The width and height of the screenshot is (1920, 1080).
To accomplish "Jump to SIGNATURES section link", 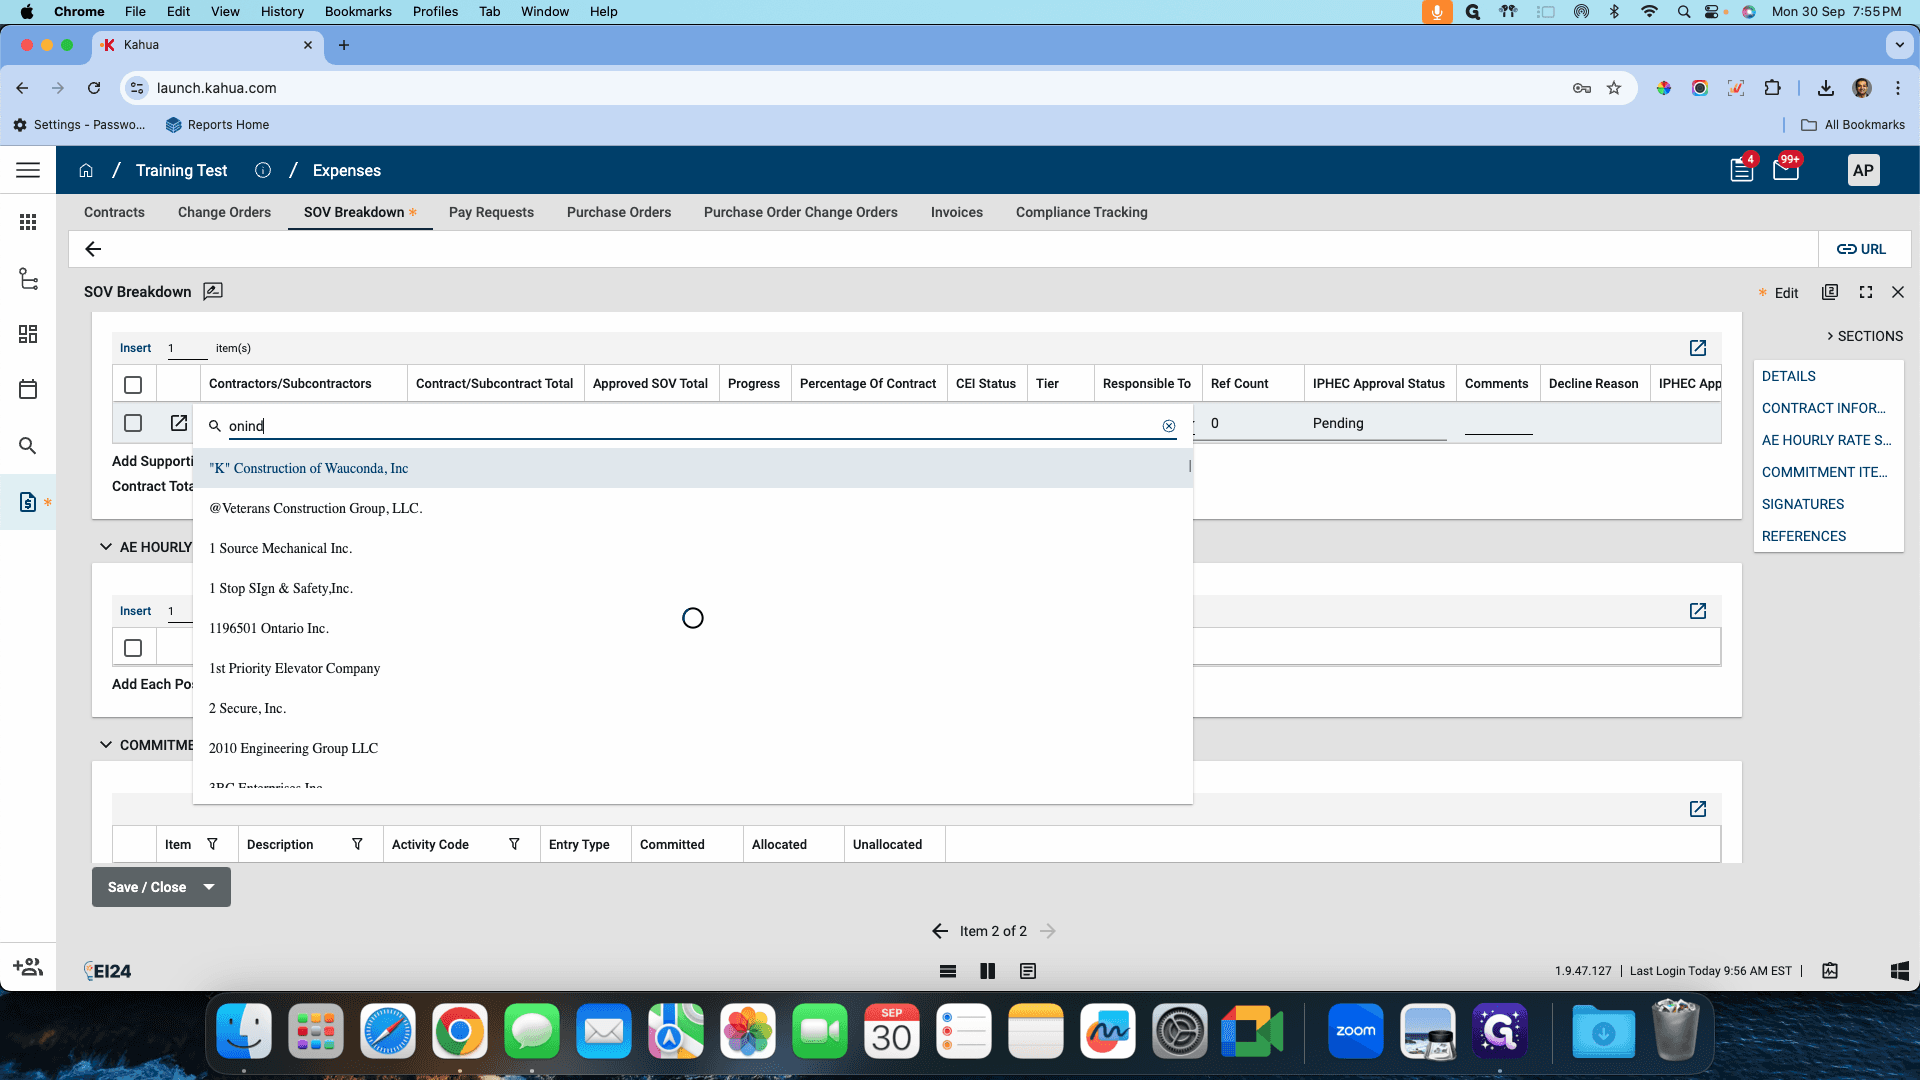I will coord(1803,504).
